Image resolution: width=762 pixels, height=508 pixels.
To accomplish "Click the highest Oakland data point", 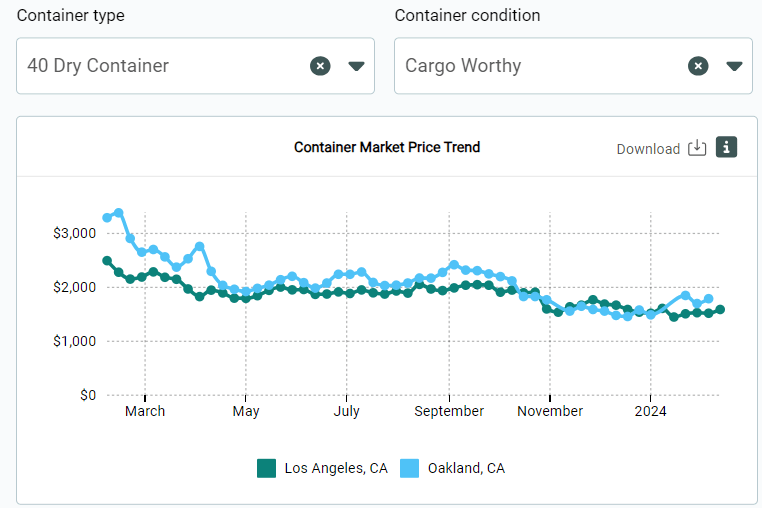I will click(x=119, y=213).
